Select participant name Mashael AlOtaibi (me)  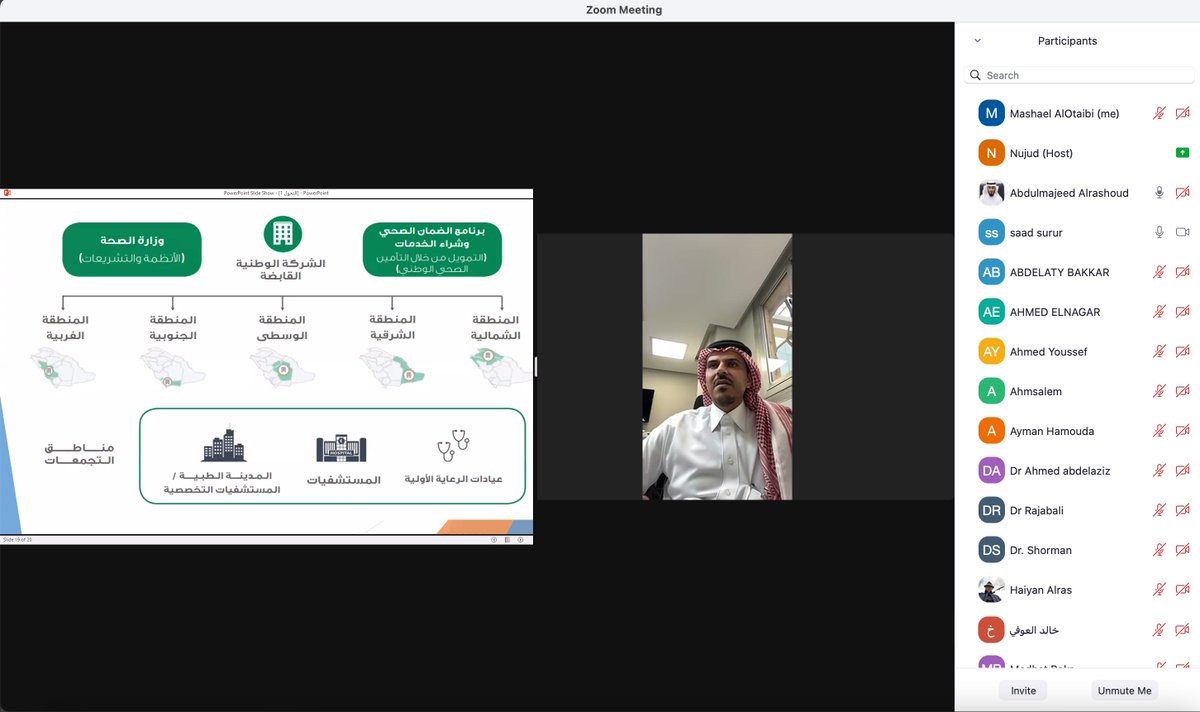[1064, 114]
